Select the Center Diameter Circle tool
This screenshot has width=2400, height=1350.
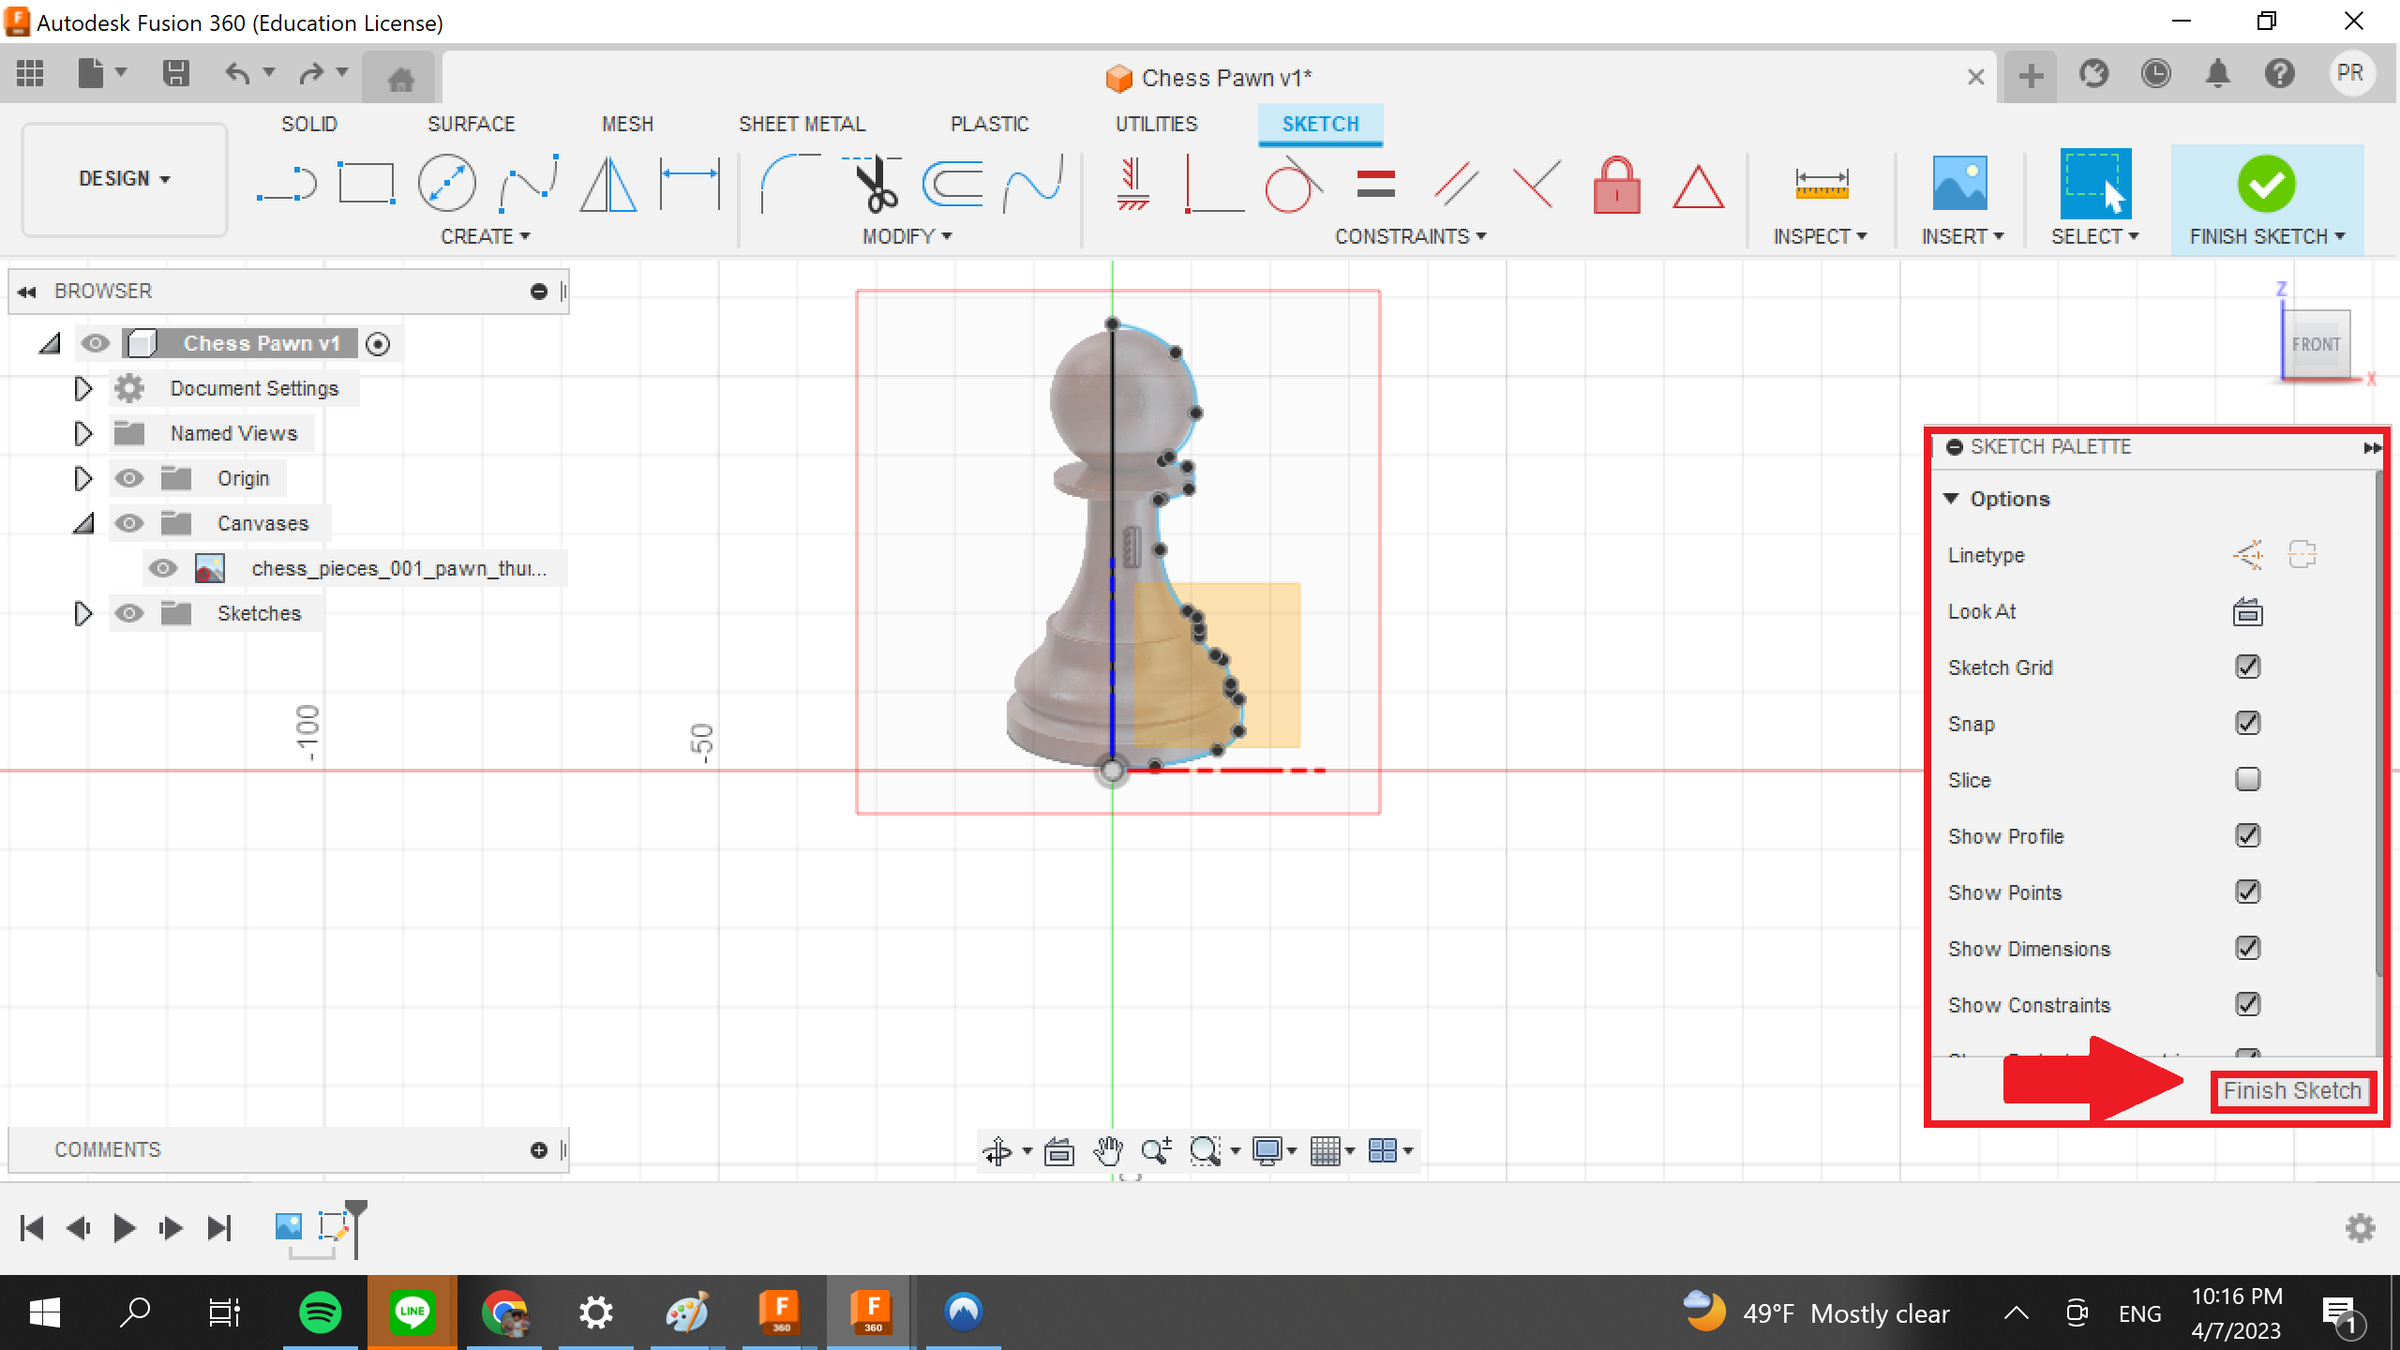click(446, 184)
